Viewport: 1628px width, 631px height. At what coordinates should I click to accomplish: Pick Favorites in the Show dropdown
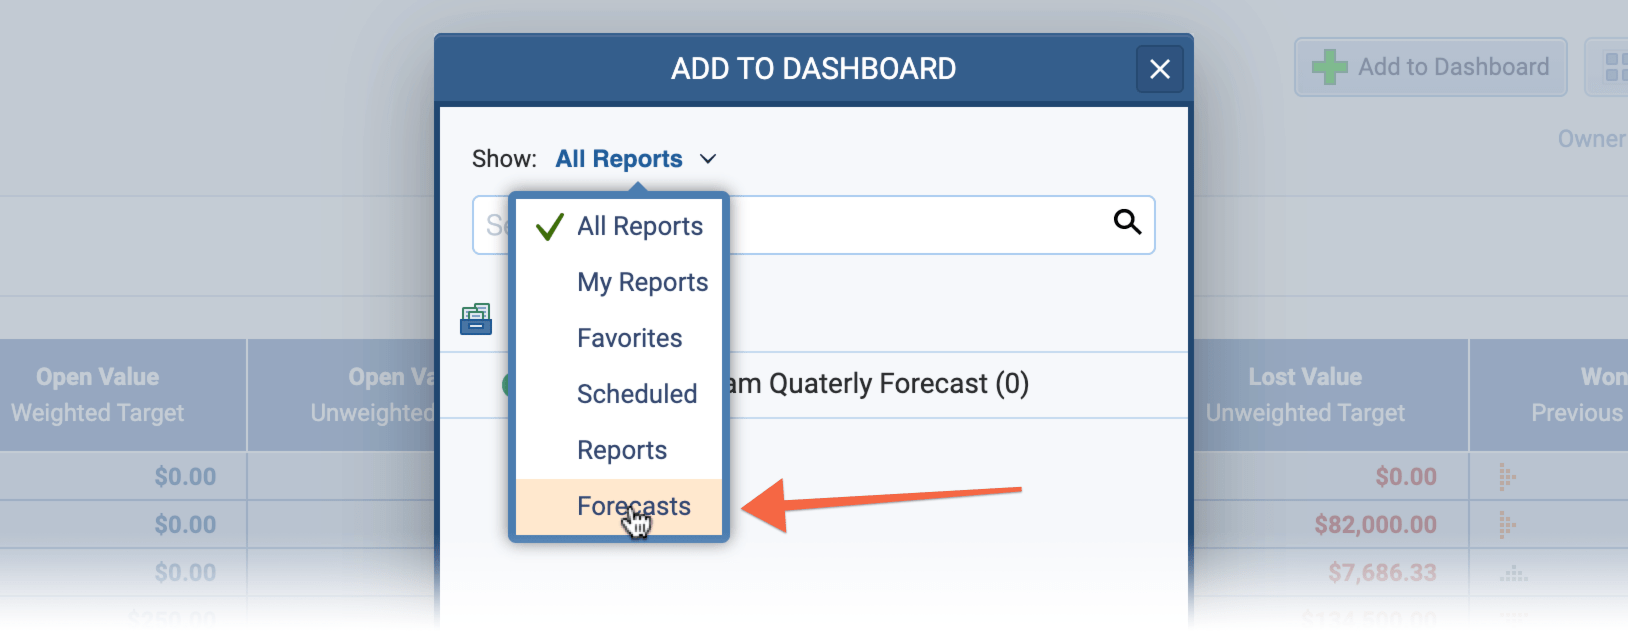pyautogui.click(x=629, y=339)
